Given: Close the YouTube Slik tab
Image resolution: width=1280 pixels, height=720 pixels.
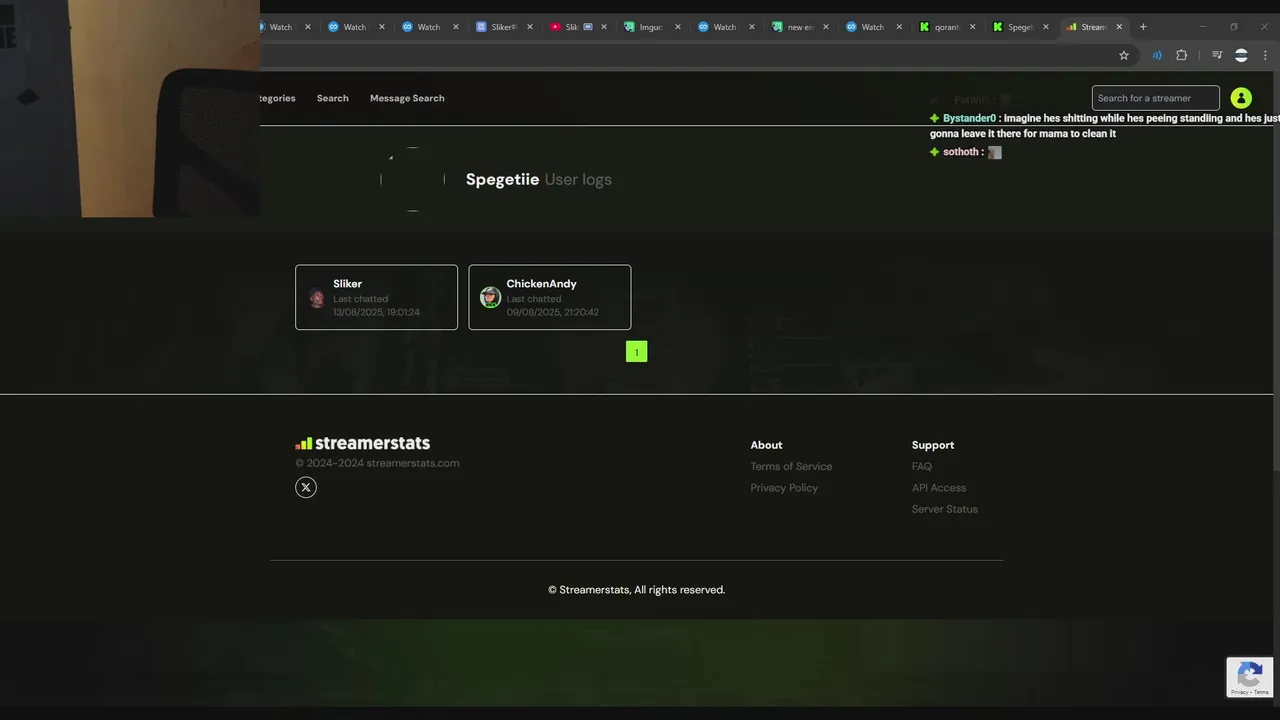Looking at the screenshot, I should pyautogui.click(x=603, y=27).
